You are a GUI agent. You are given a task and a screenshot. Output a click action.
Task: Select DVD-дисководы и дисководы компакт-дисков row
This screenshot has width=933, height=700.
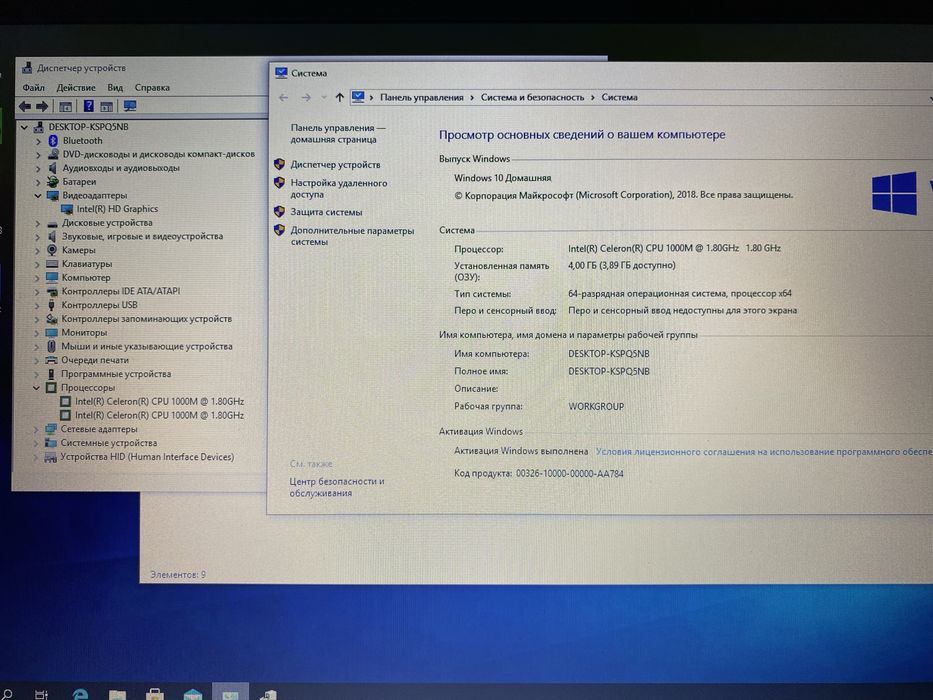coord(158,154)
